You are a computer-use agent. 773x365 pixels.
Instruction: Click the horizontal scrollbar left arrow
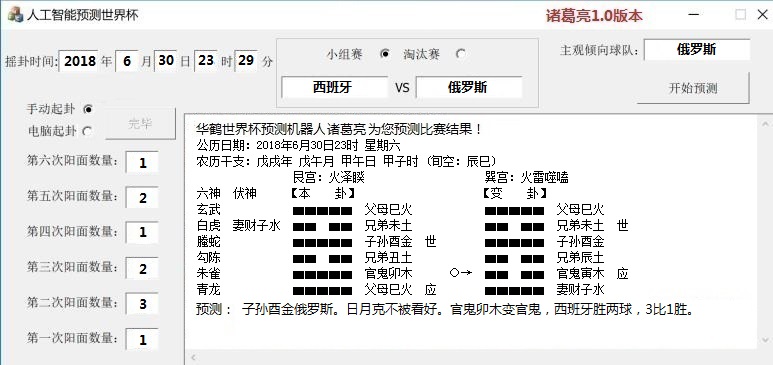(192, 357)
